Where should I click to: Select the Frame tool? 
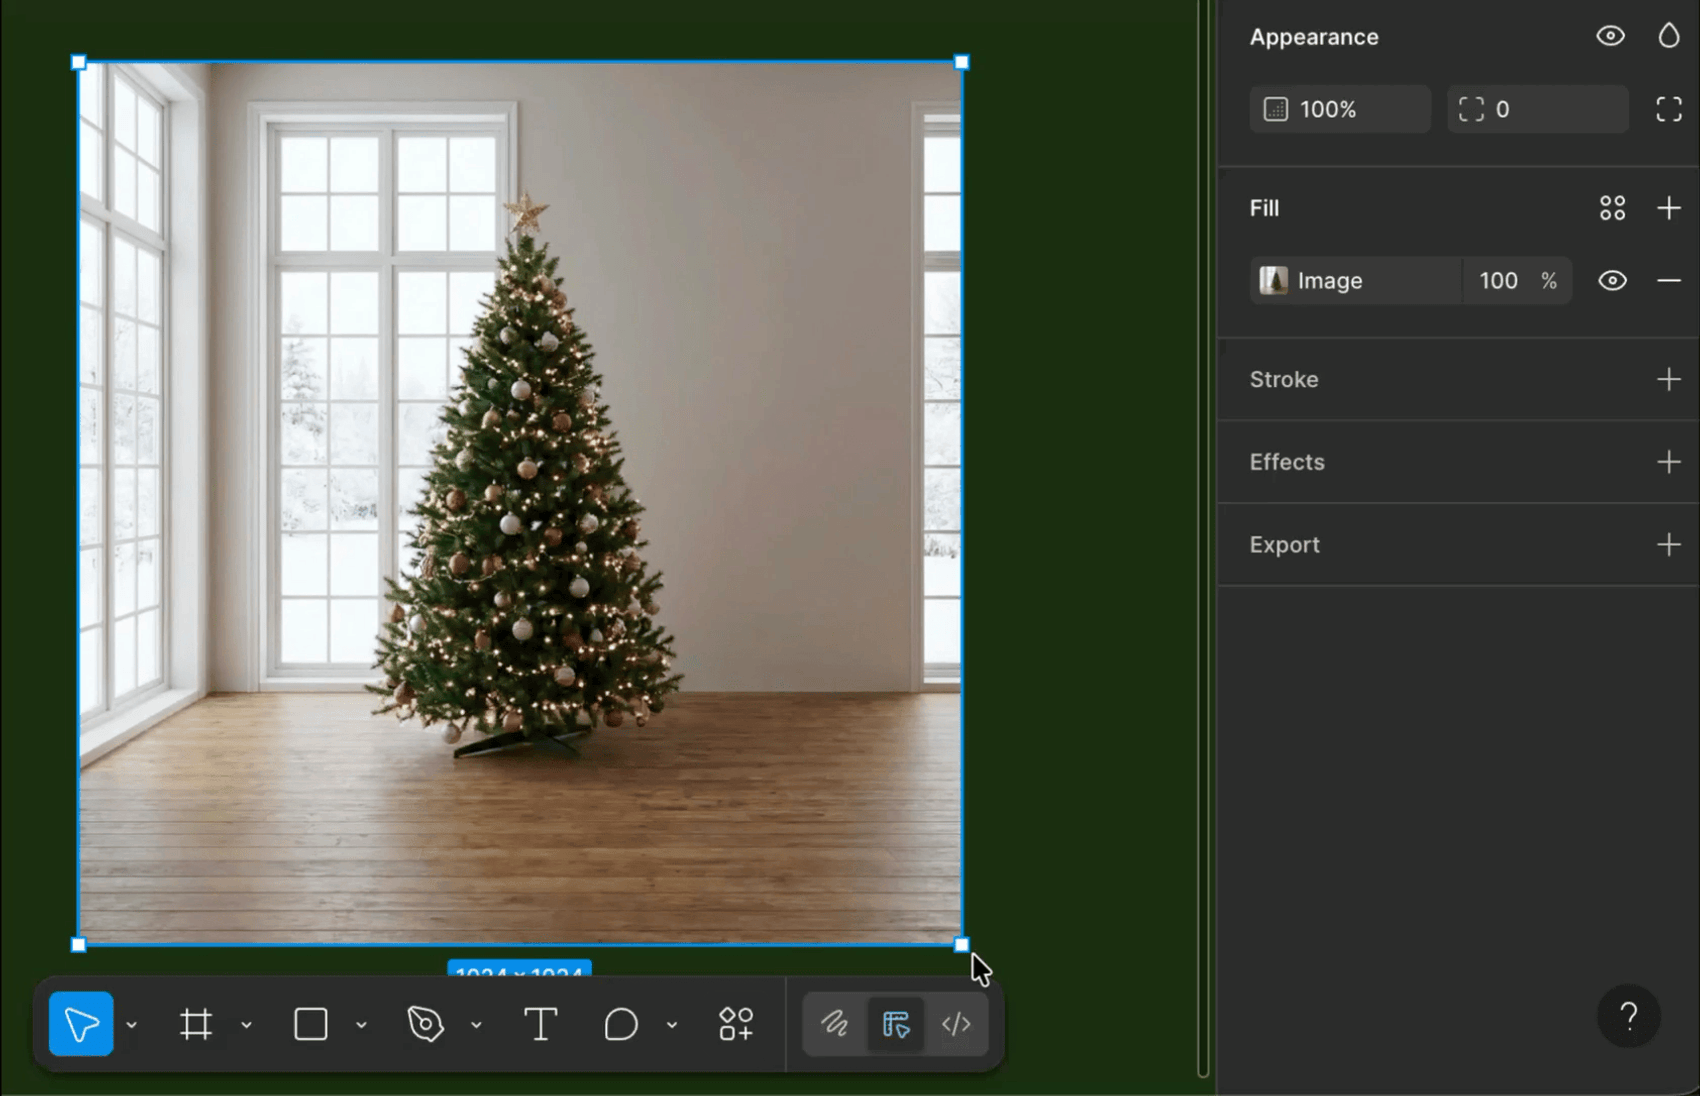(x=196, y=1024)
